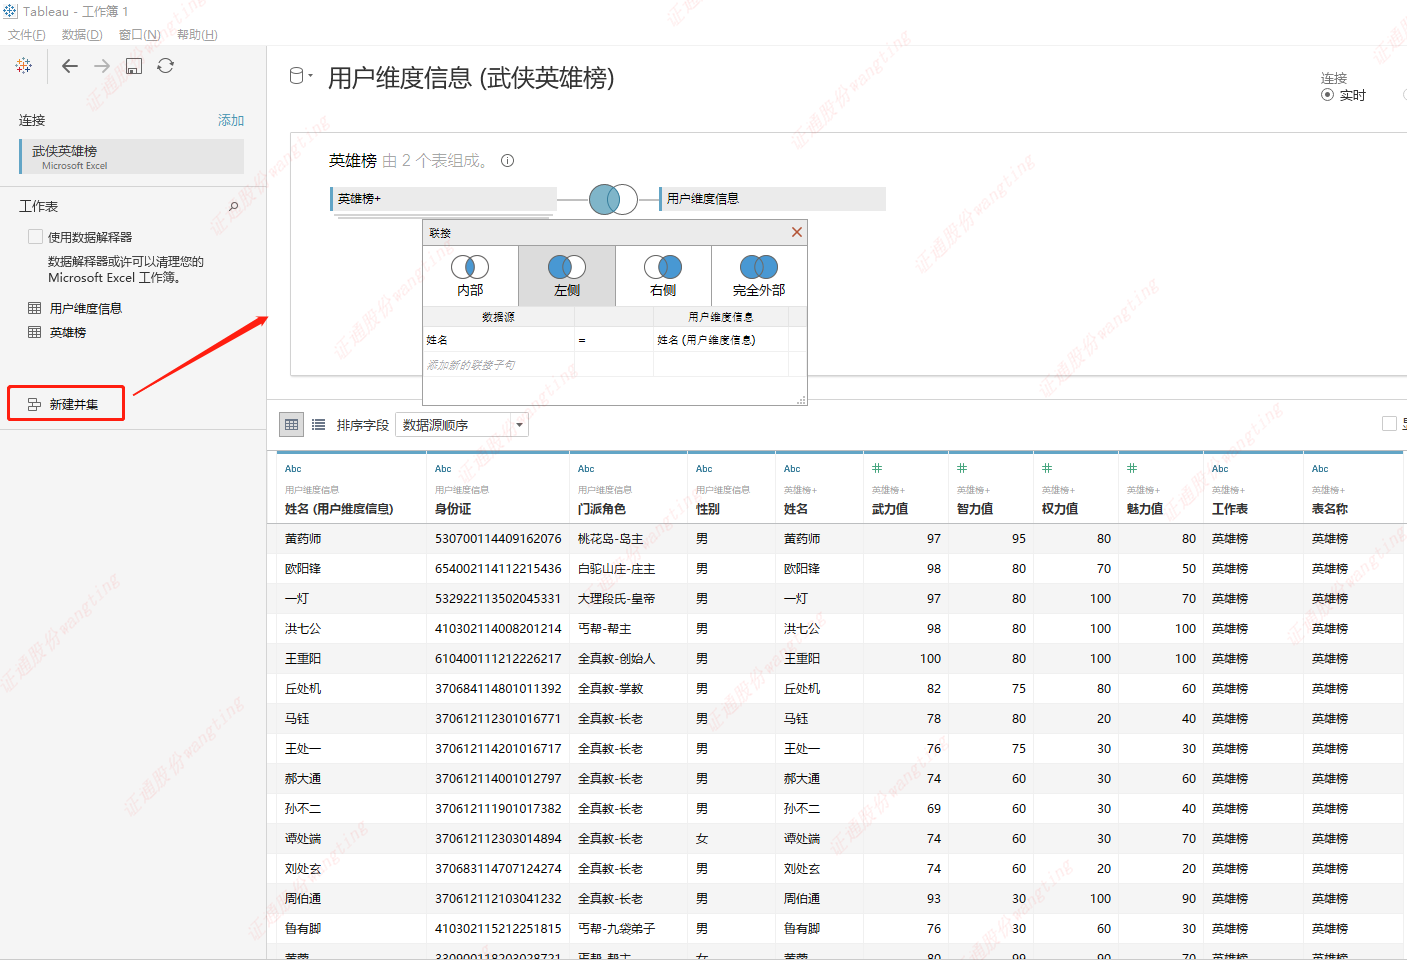Viewport: 1407px width, 960px height.
Task: Click the 用户维度信息 table pill on canvas
Action: coord(772,199)
